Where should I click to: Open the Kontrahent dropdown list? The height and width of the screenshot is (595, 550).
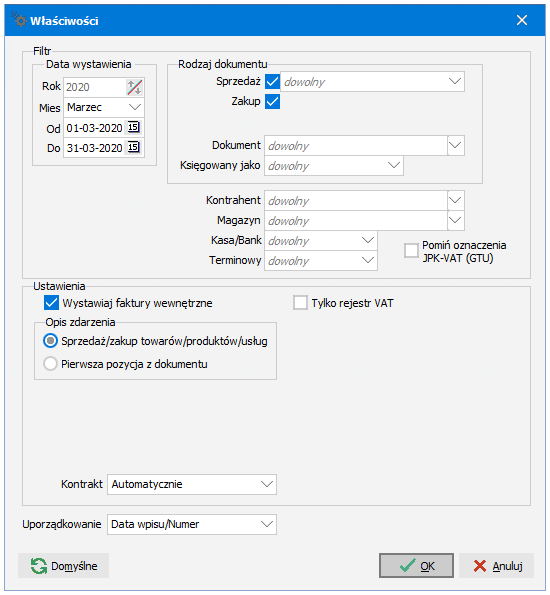455,201
